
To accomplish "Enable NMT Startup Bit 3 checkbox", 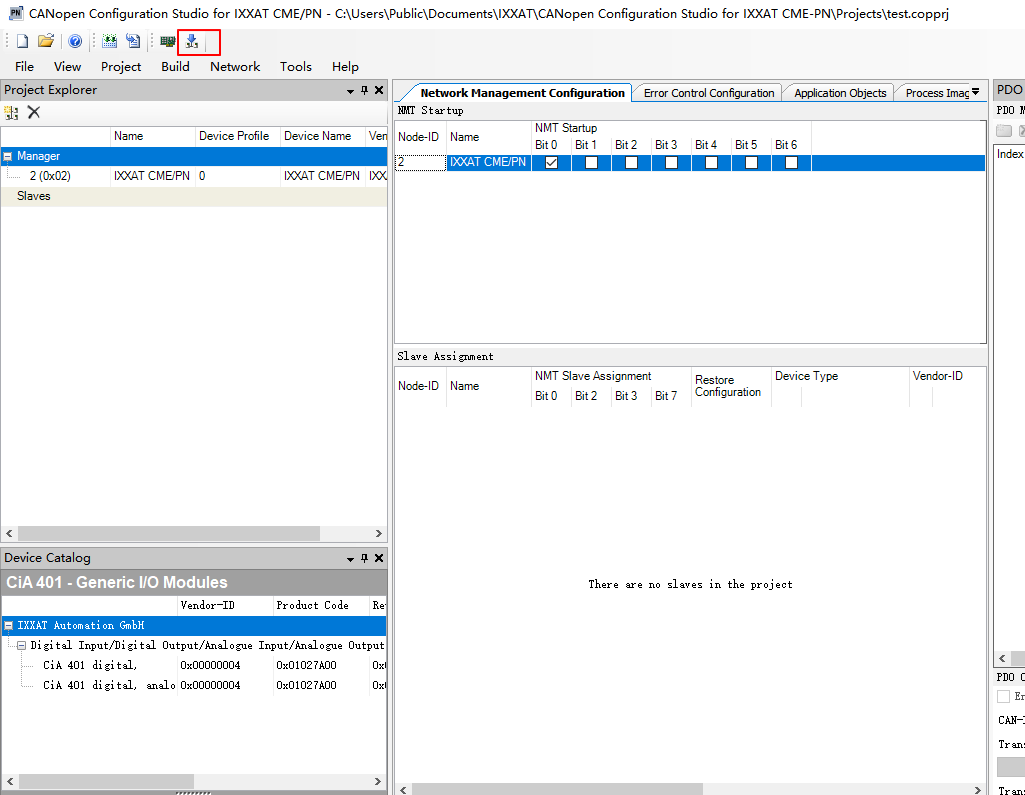I will tap(671, 163).
